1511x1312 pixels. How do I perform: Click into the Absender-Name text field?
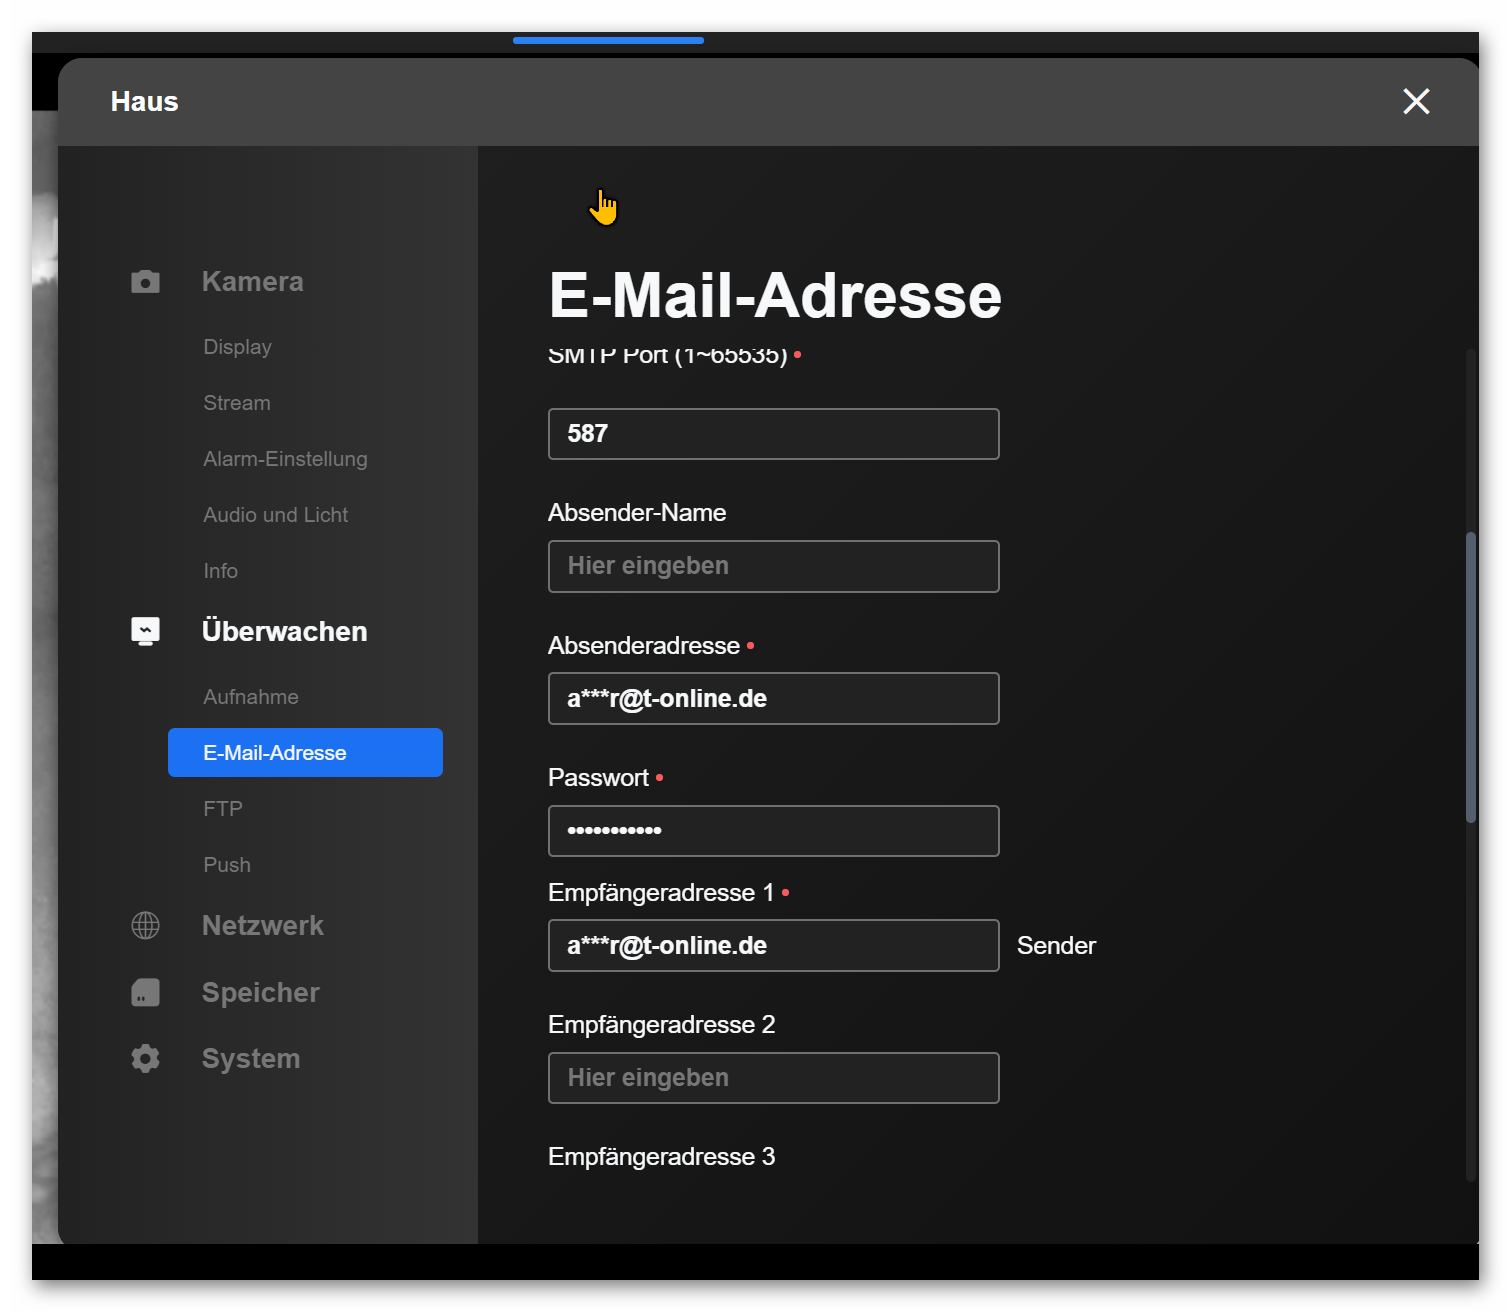(773, 566)
